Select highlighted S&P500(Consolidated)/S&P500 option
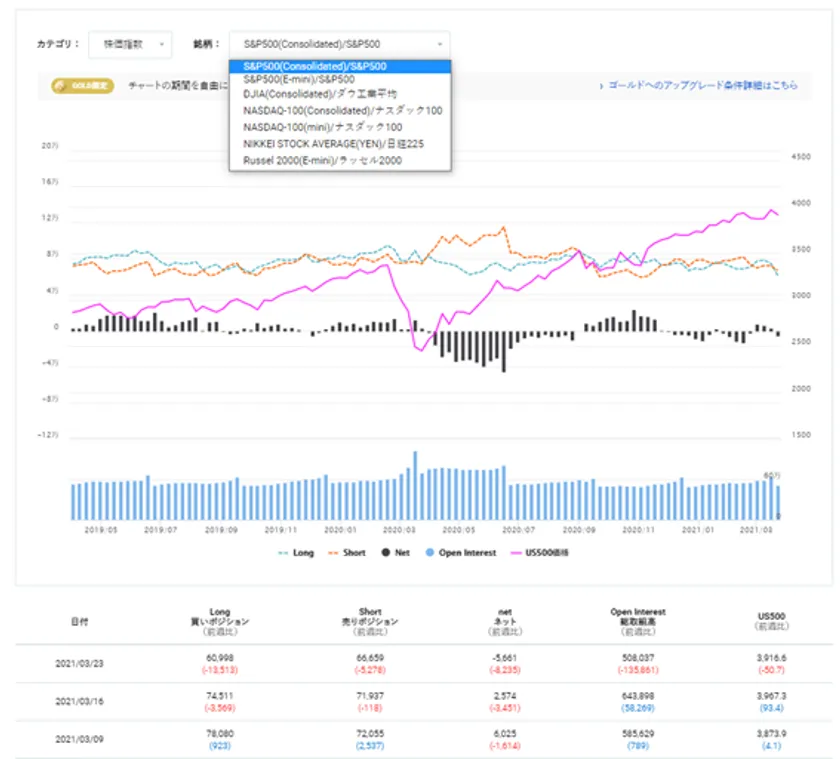Image resolution: width=840 pixels, height=759 pixels. (x=315, y=66)
